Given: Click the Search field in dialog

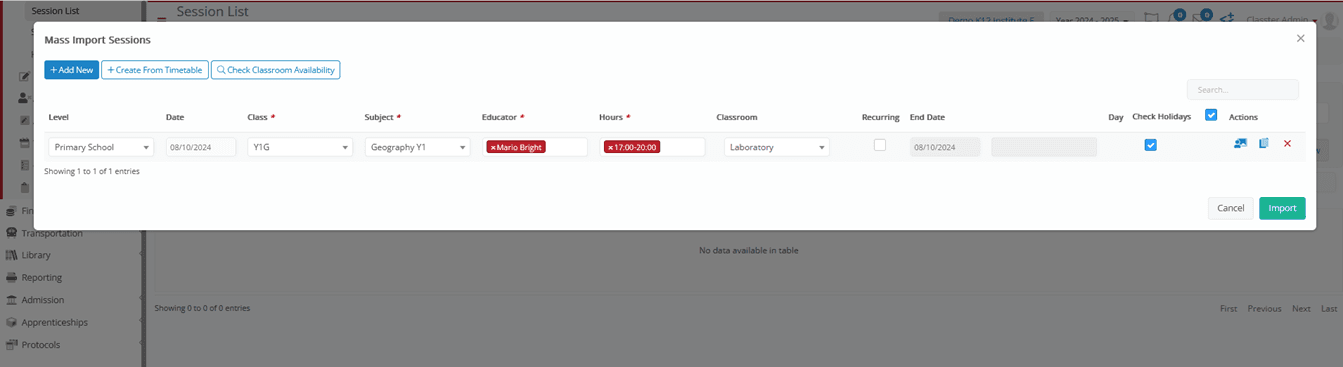Looking at the screenshot, I should click(x=1243, y=90).
